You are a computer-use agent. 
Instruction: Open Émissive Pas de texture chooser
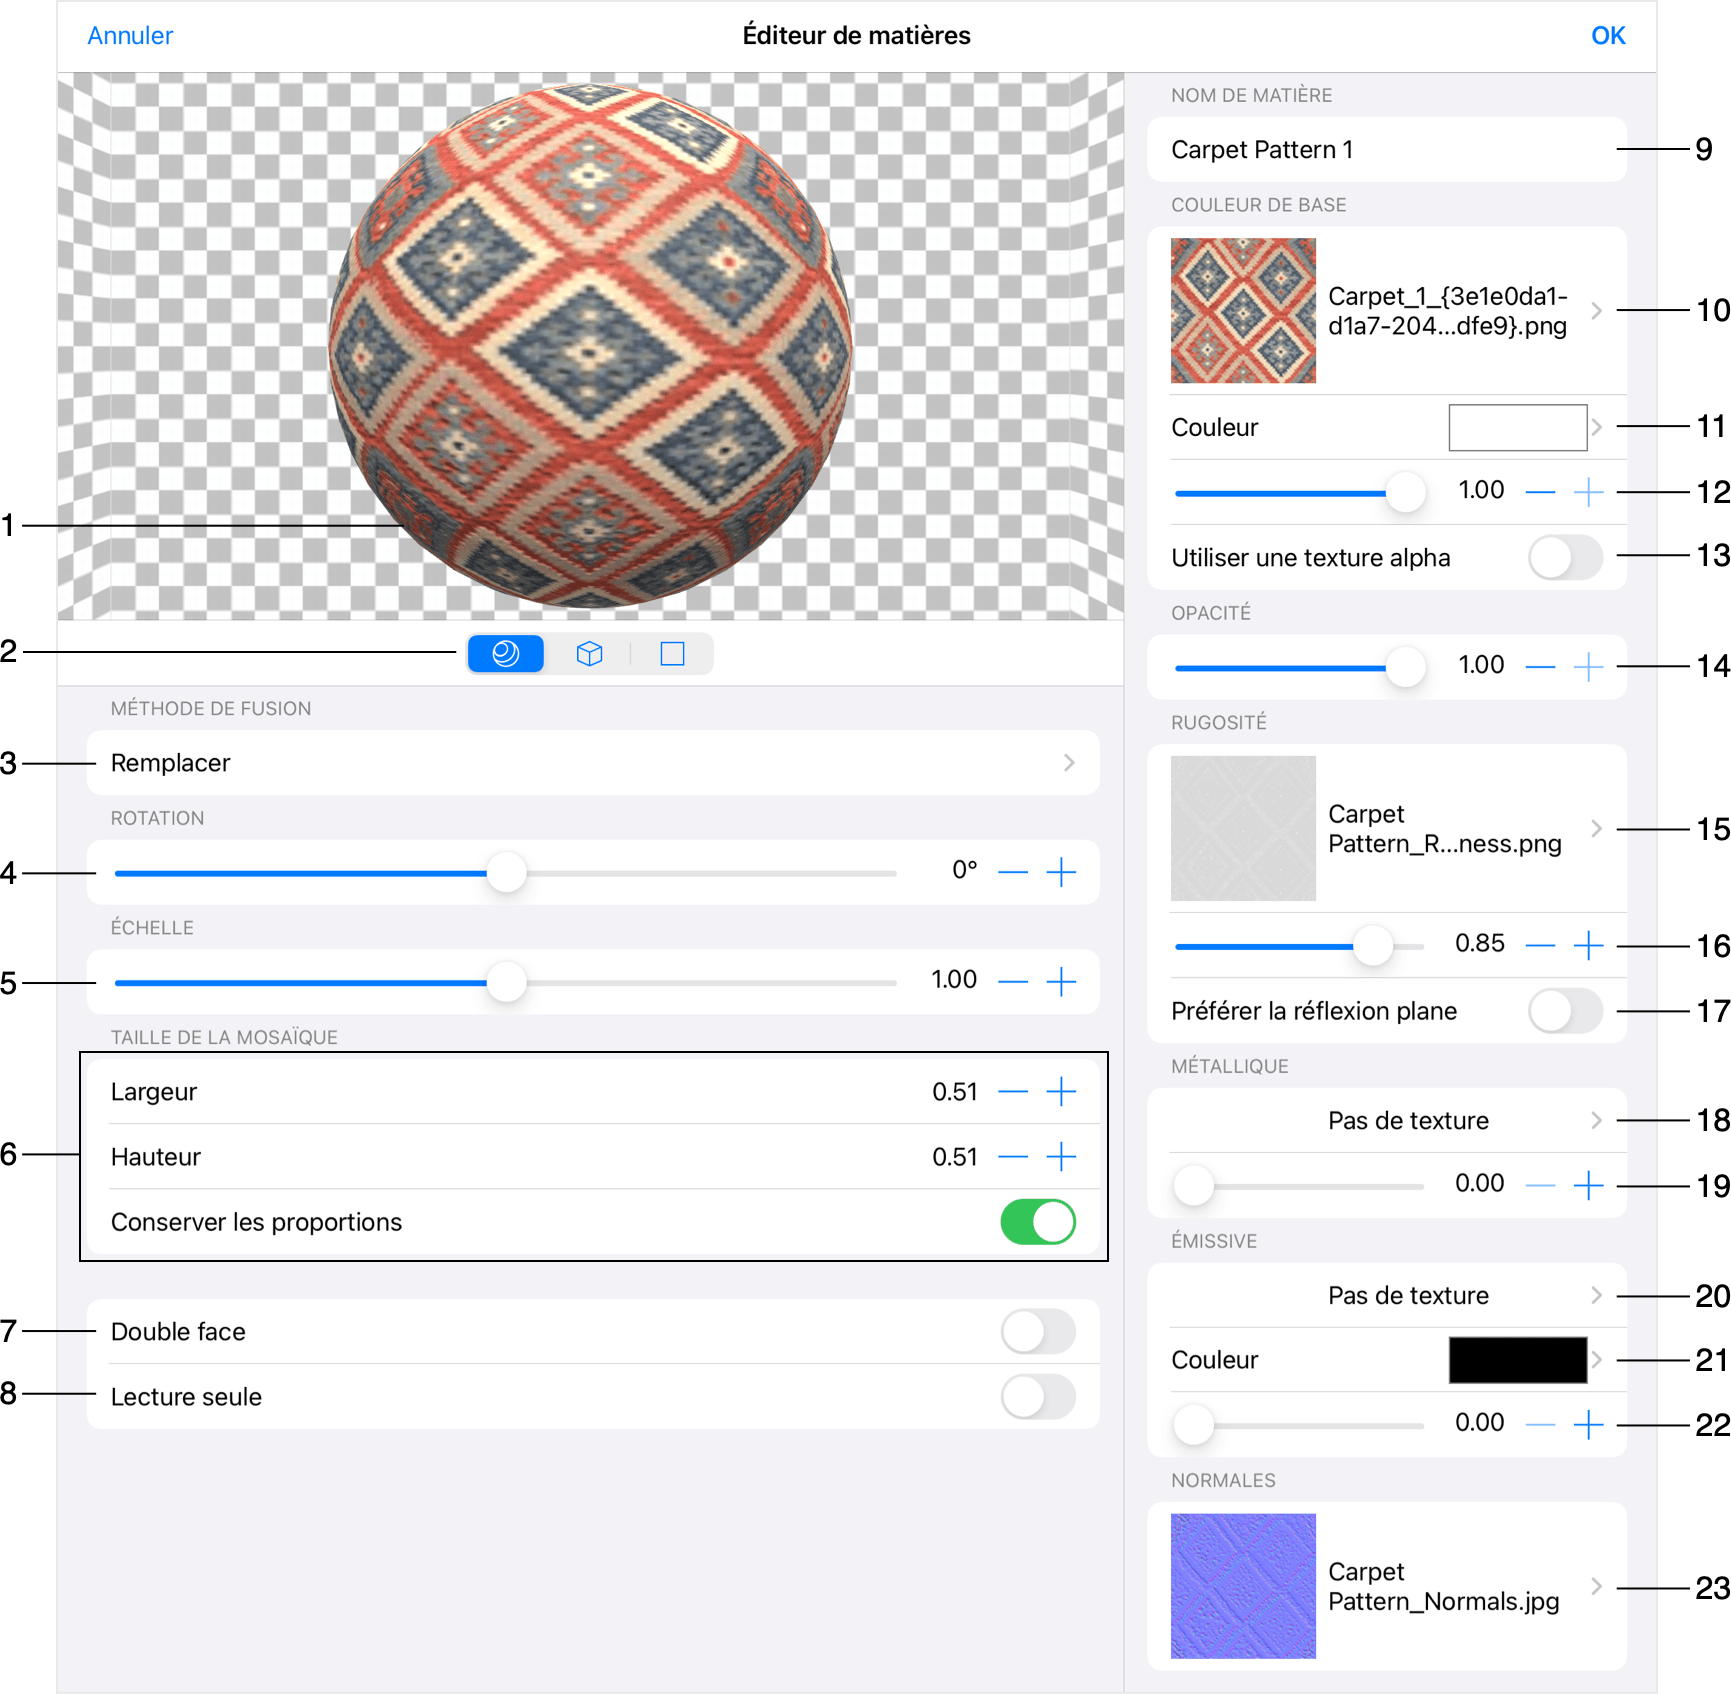pyautogui.click(x=1387, y=1296)
